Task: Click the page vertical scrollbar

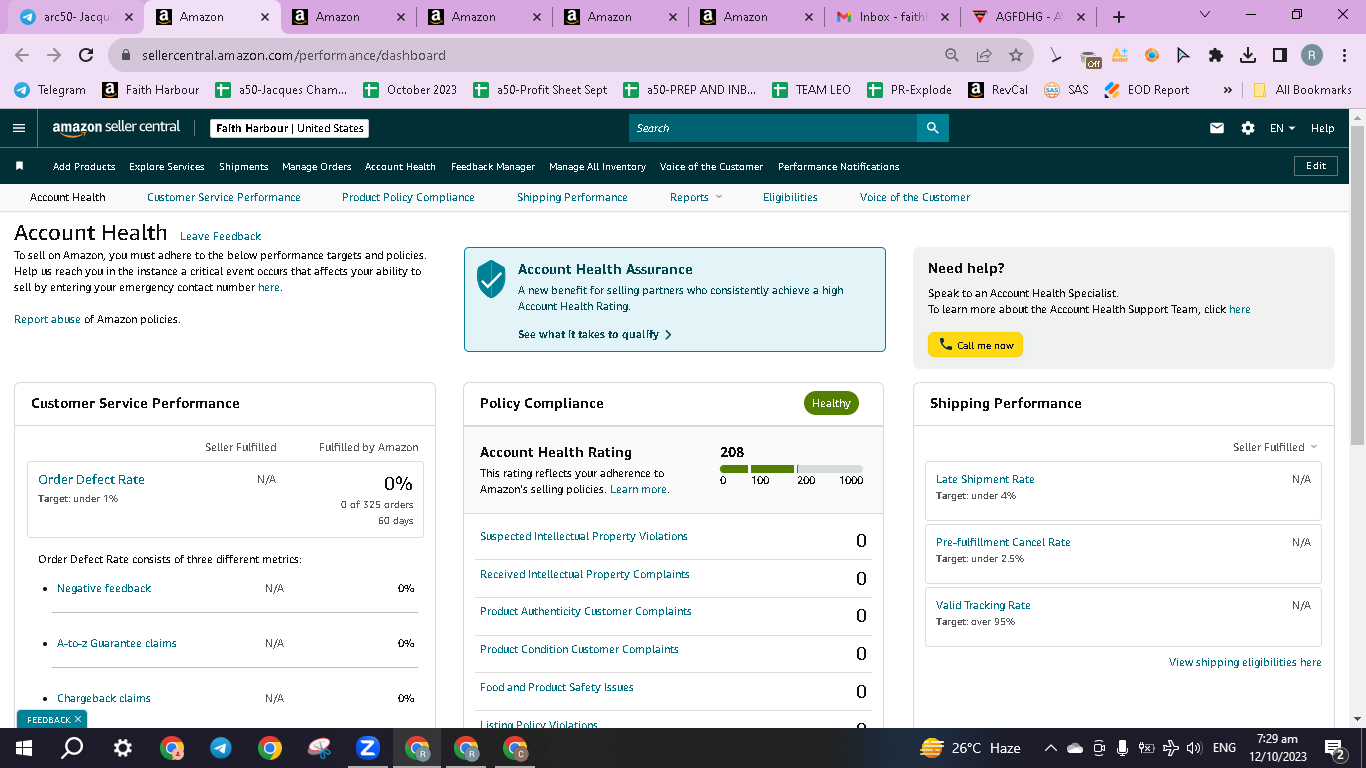Action: (x=1357, y=285)
